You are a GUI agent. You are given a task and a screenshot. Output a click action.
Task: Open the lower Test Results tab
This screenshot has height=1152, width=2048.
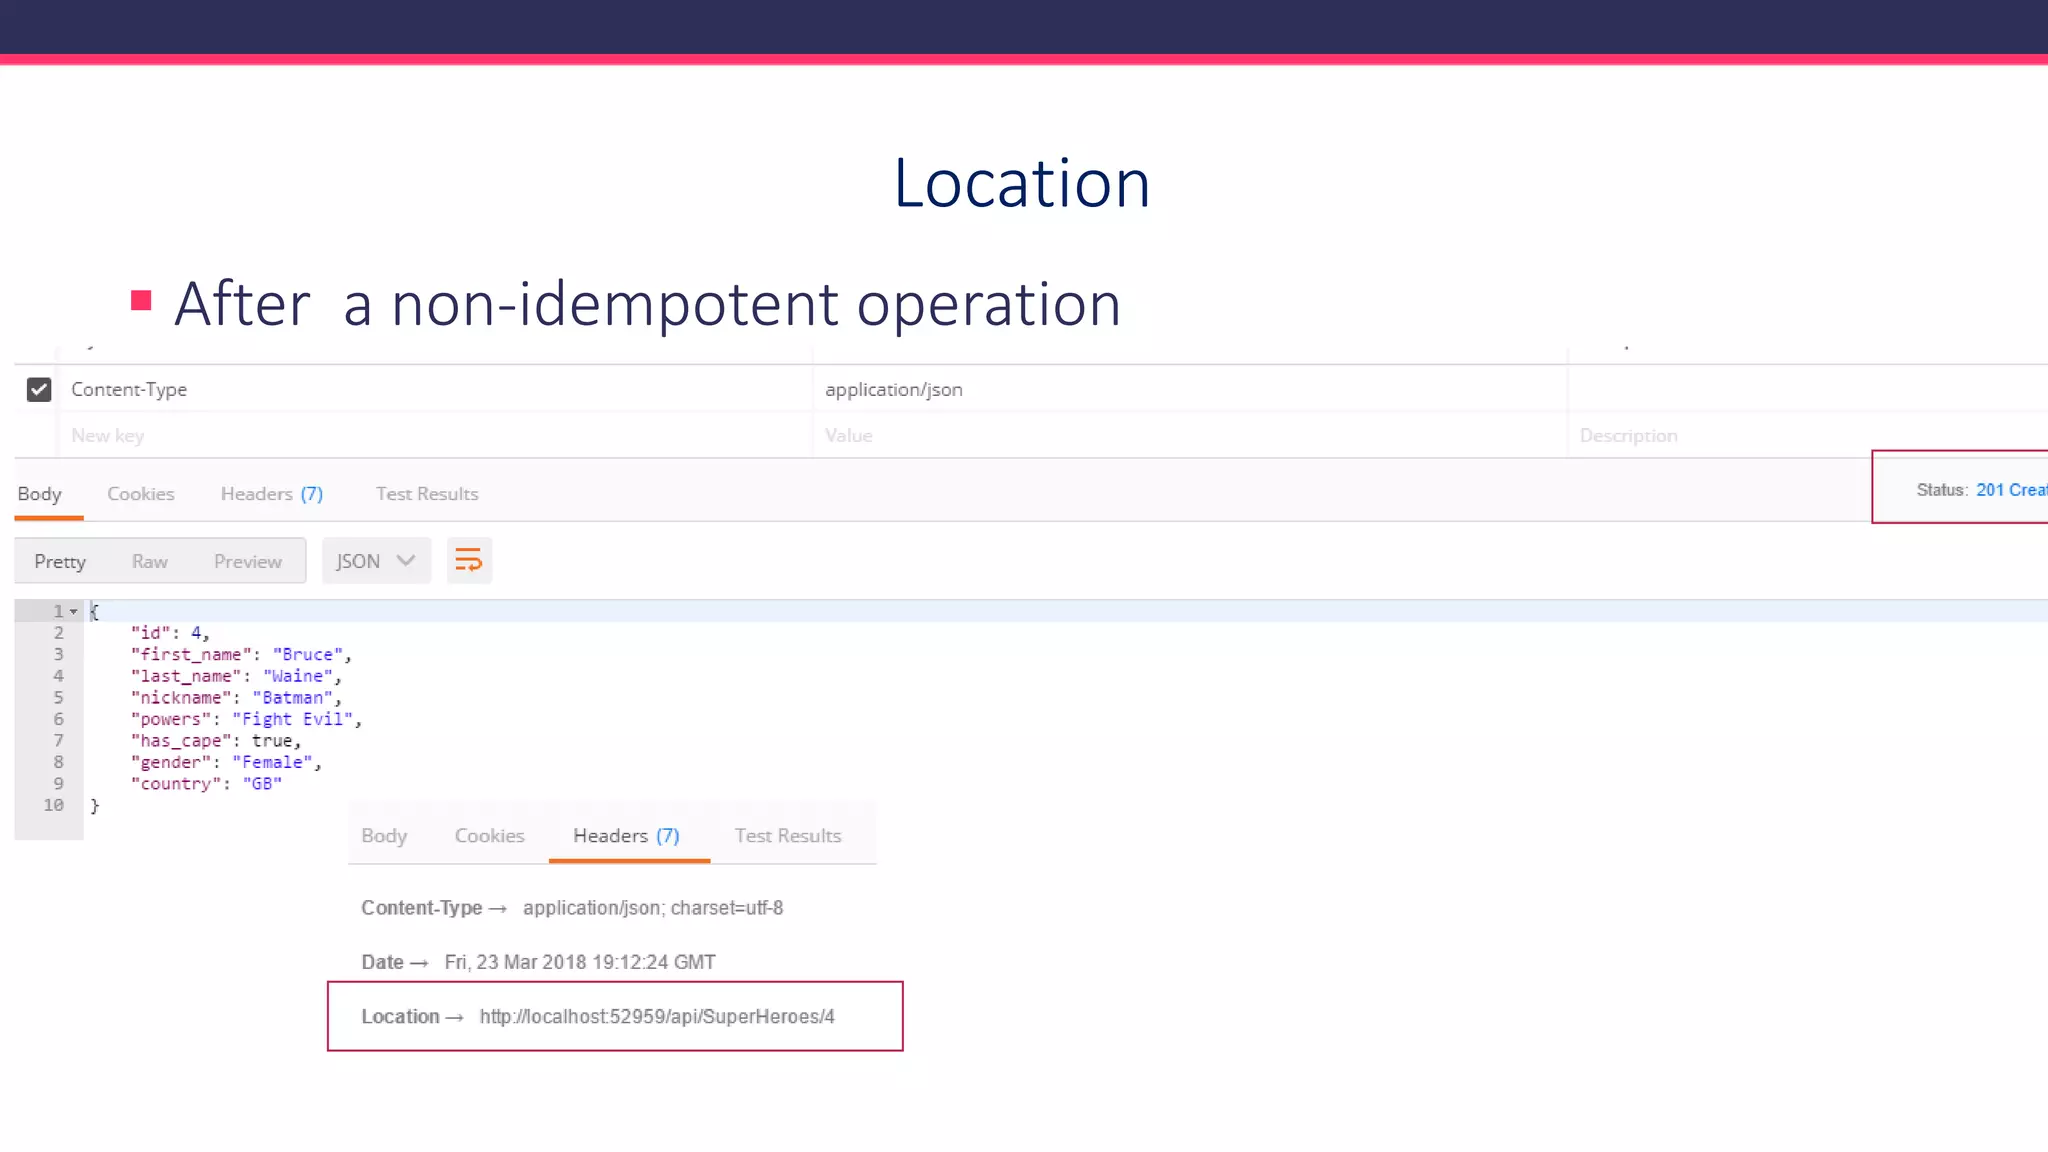(787, 836)
